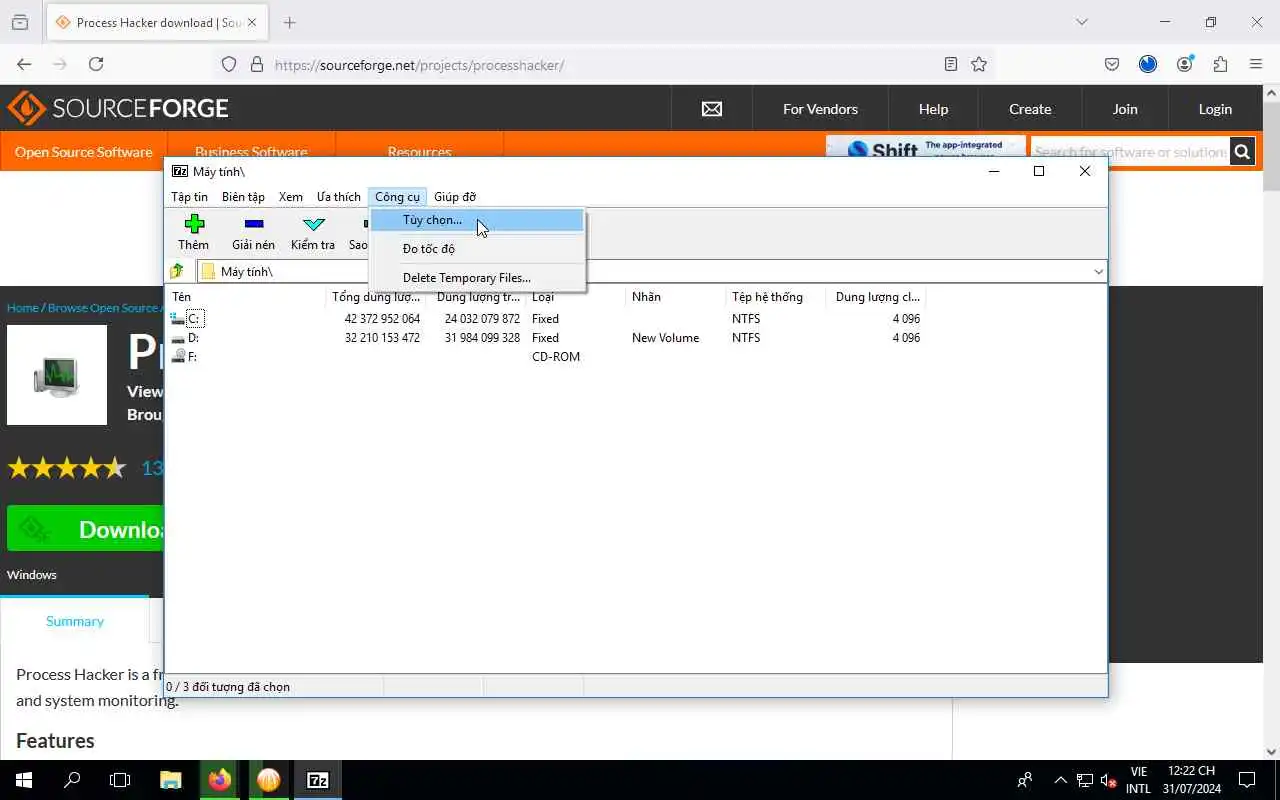Expand the system tray hidden icons chevron
The height and width of the screenshot is (800, 1280).
[1061, 780]
